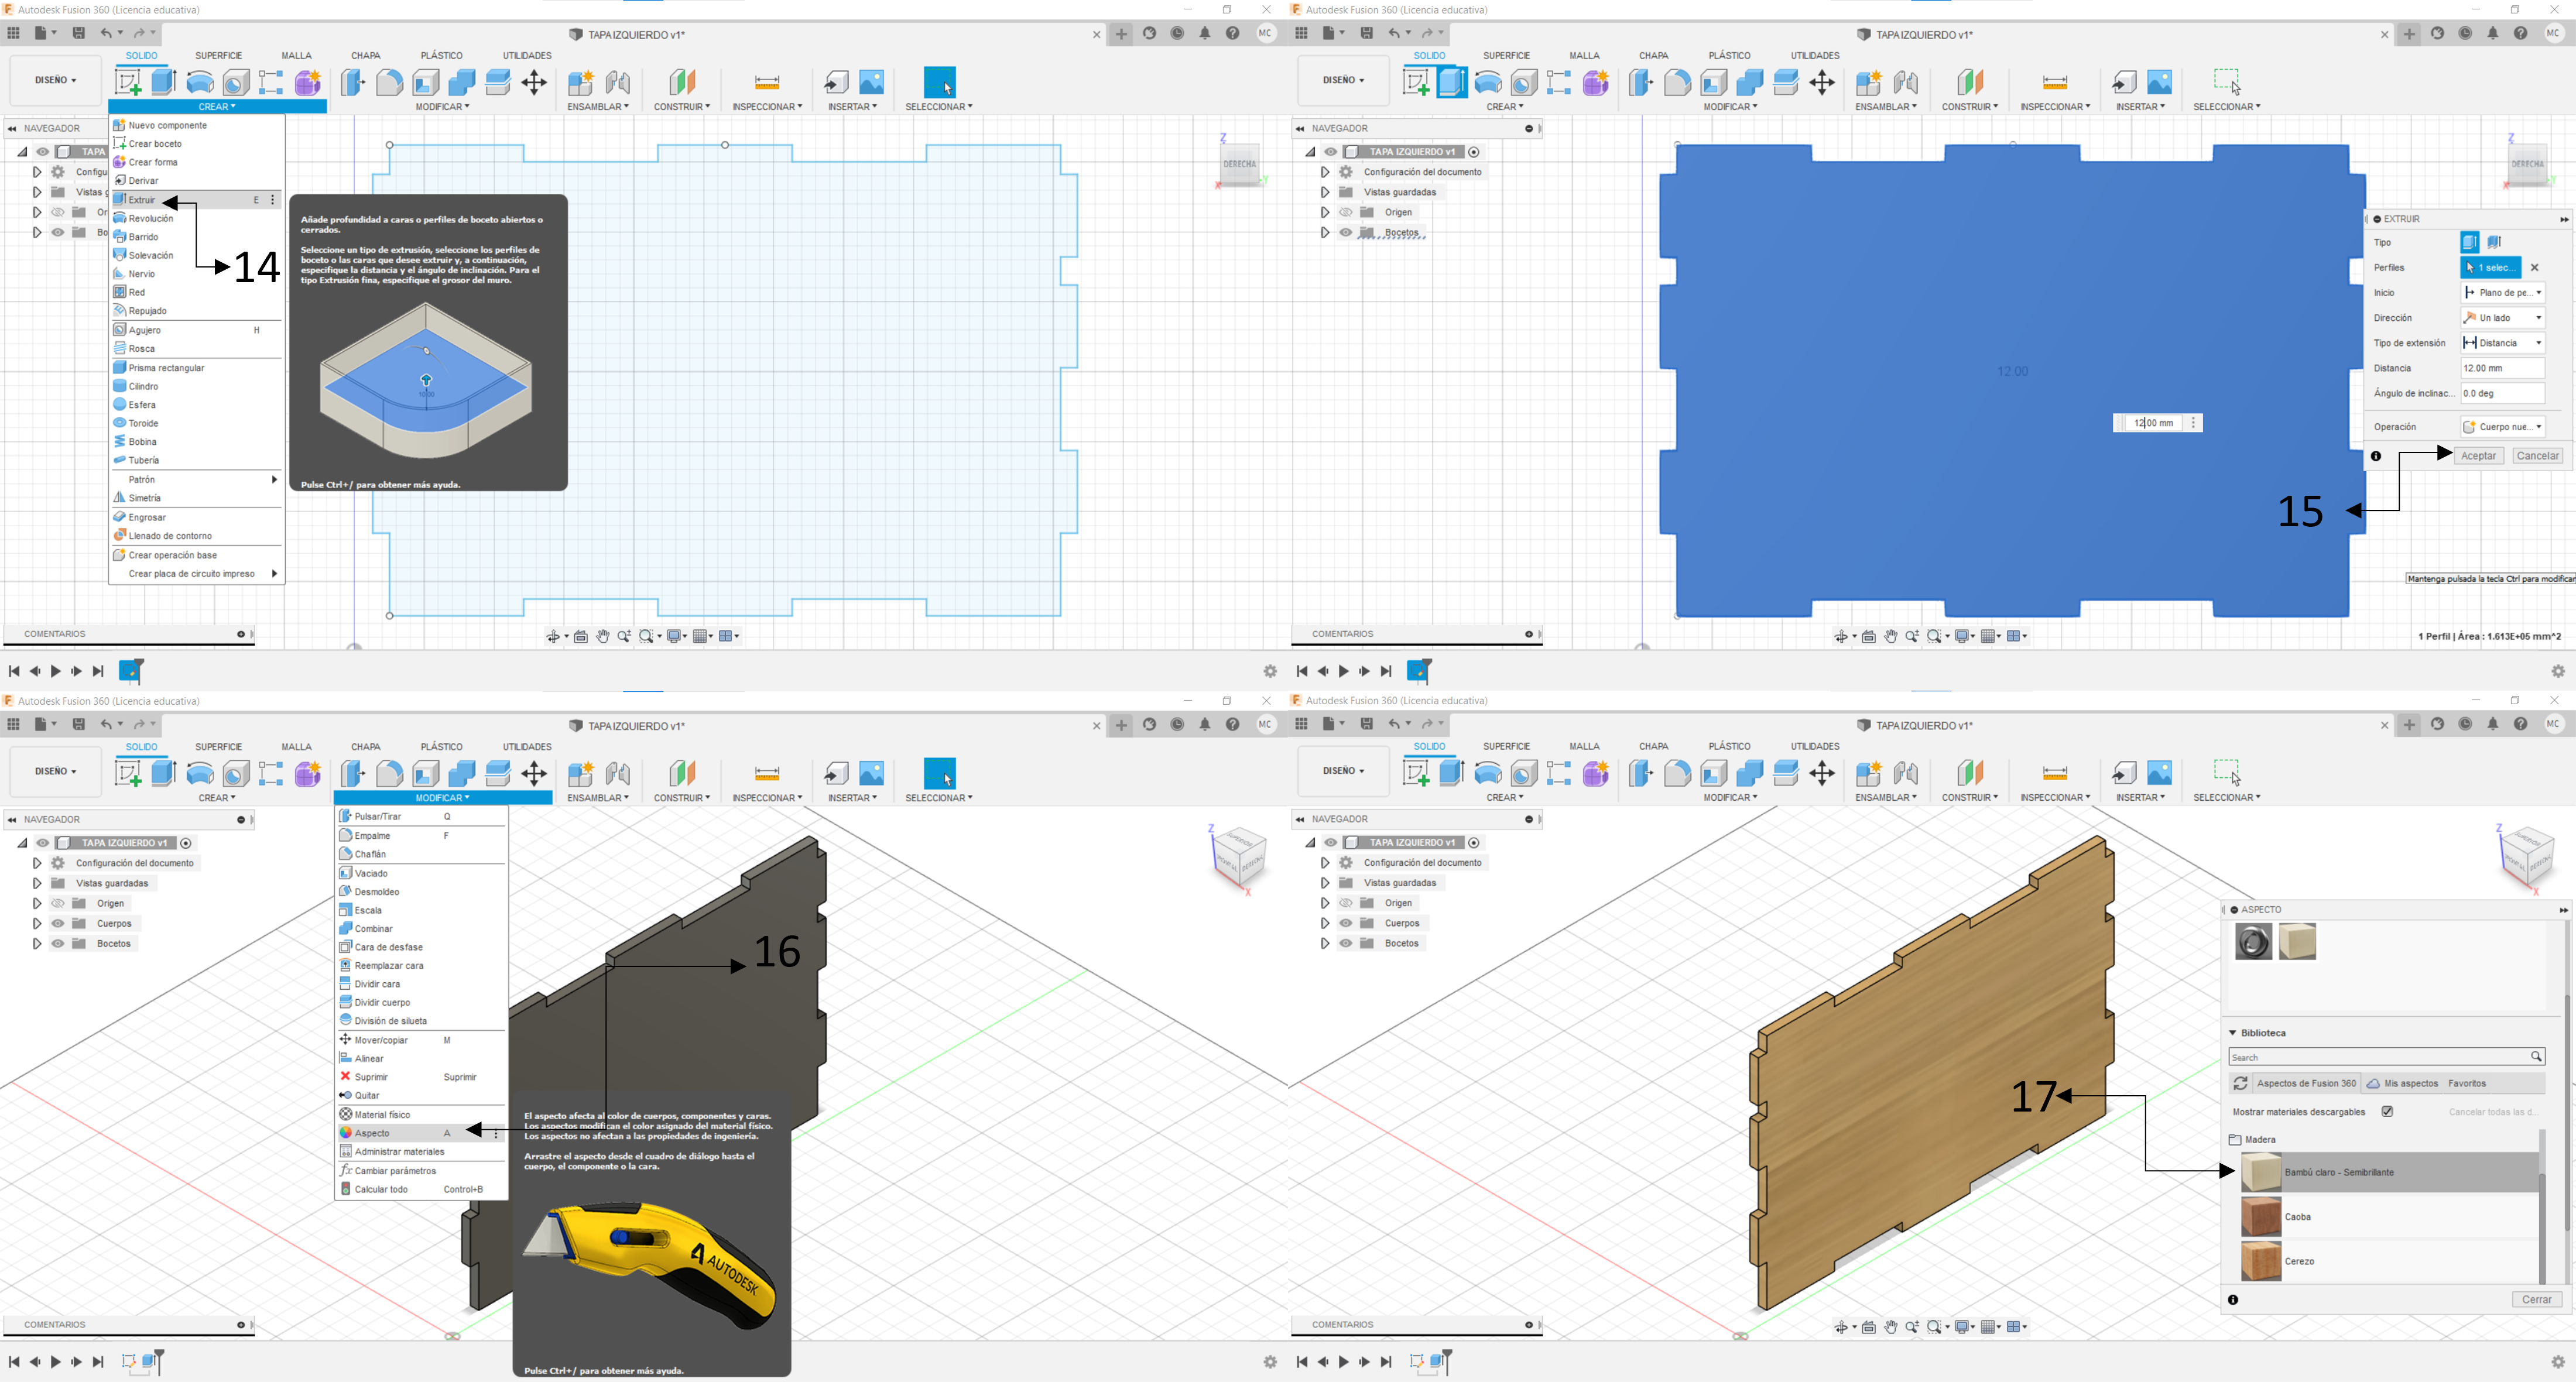Pick Chaflán in the open Modificar menu

370,854
